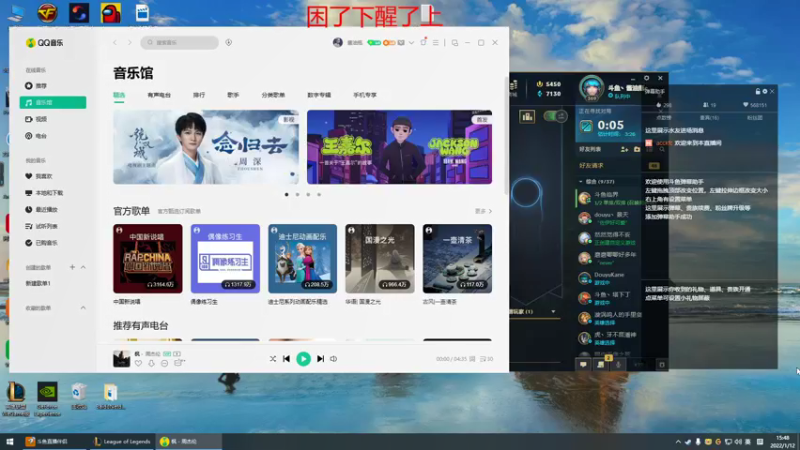Open the comments icon in the player bar
Image resolution: width=800 pixels, height=450 pixels.
[179, 363]
